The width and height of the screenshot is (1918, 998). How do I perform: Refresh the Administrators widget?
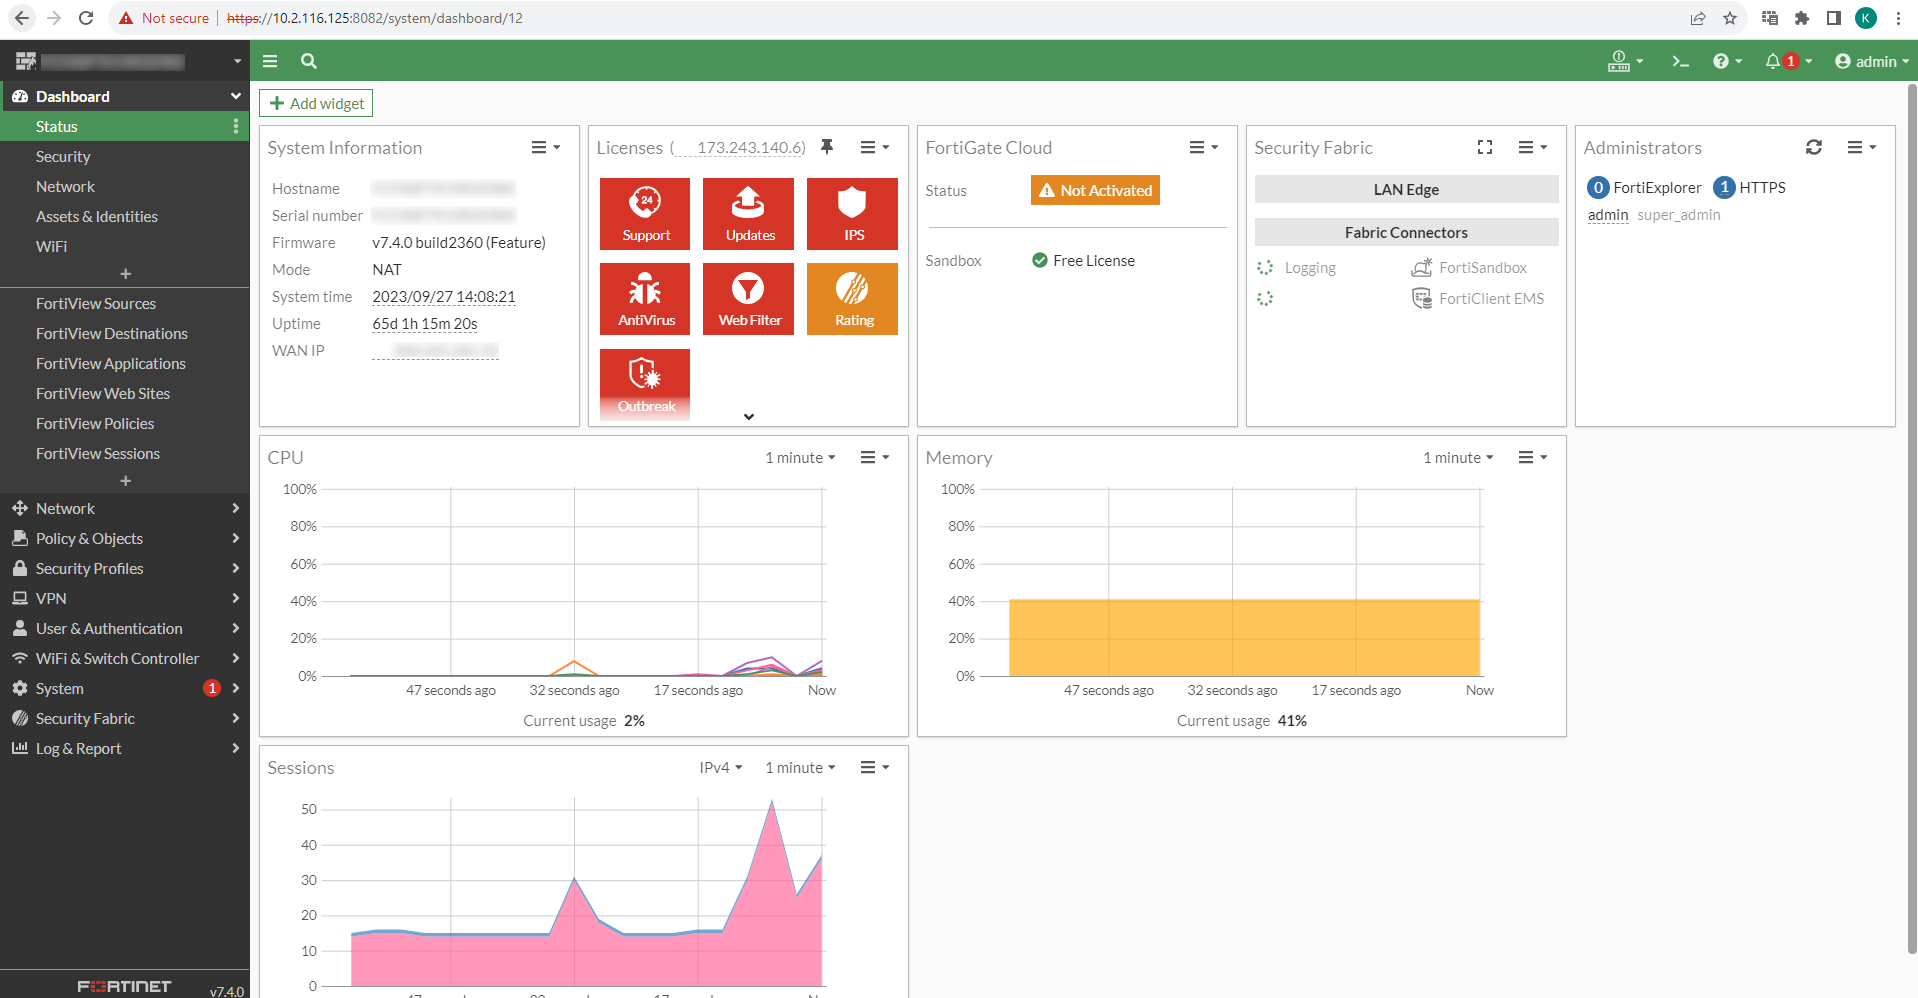[x=1813, y=148]
